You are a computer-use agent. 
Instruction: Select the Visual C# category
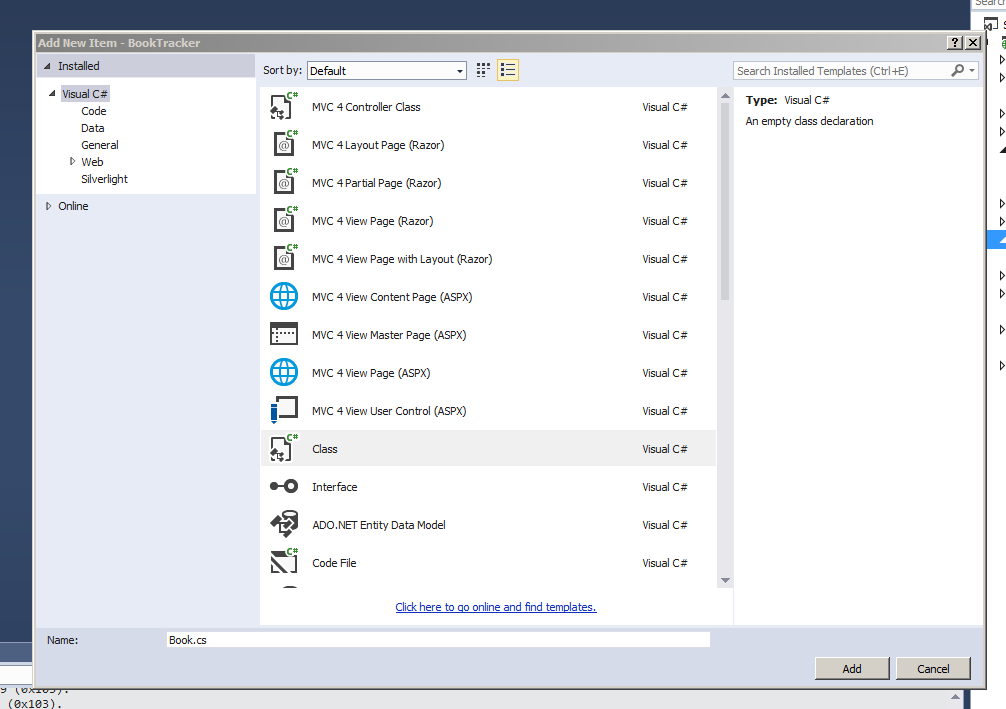(x=85, y=94)
